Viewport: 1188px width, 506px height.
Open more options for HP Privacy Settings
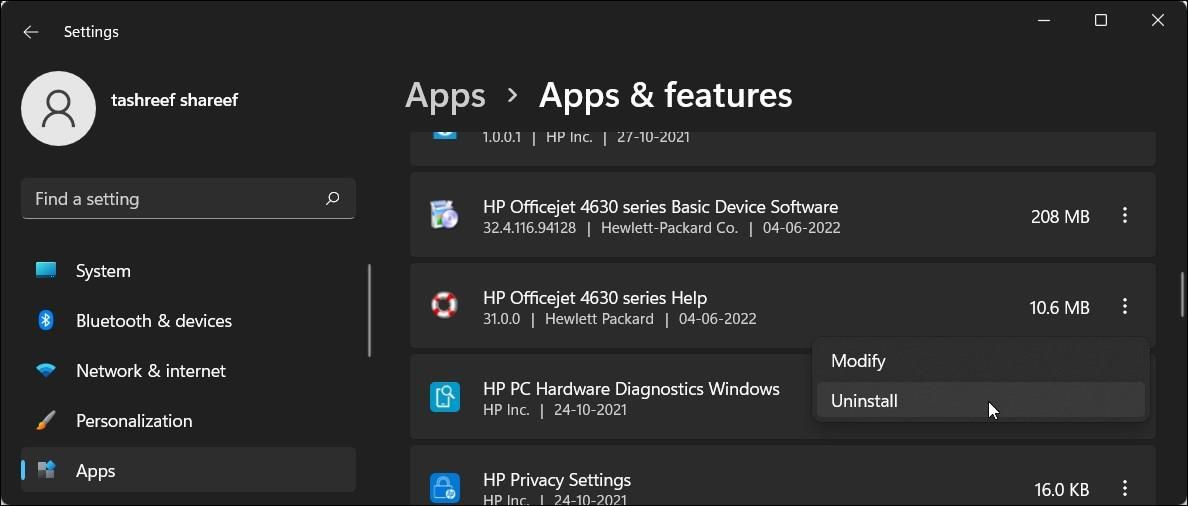pos(1125,489)
